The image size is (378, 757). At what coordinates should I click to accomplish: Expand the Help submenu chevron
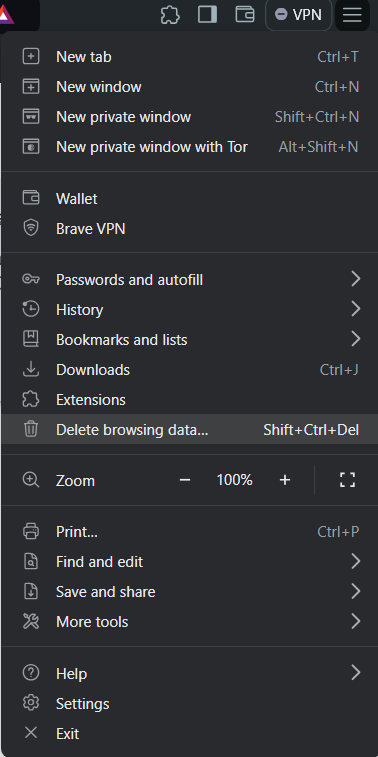(356, 673)
